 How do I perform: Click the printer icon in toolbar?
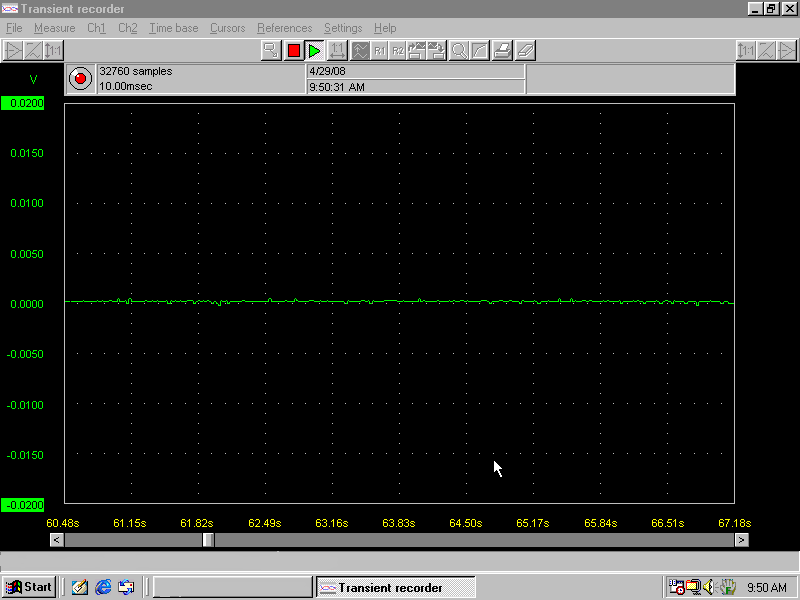[504, 50]
